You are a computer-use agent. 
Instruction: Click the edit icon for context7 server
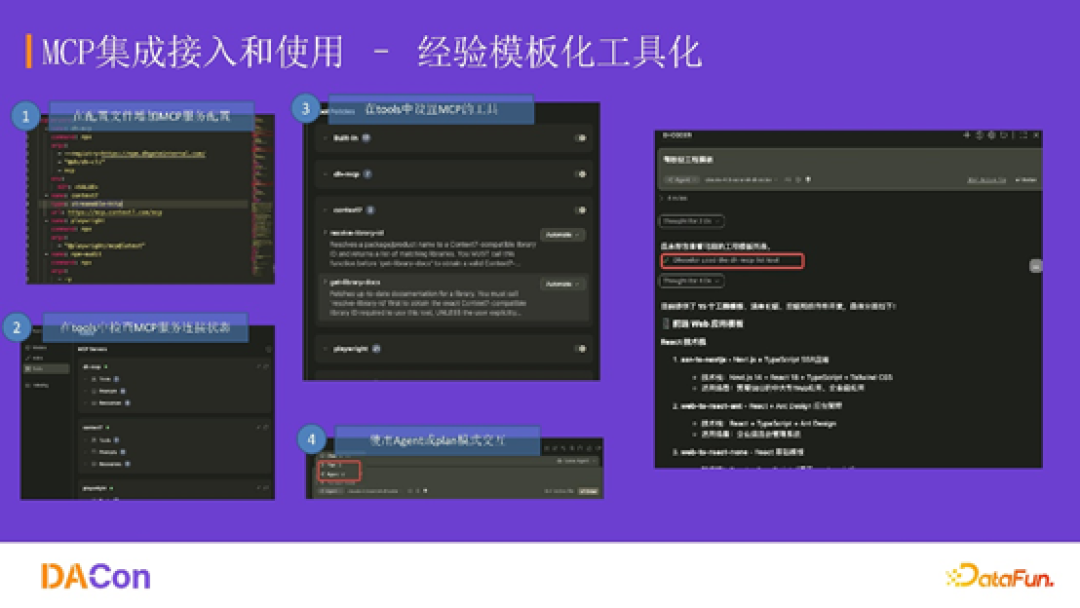click(258, 428)
